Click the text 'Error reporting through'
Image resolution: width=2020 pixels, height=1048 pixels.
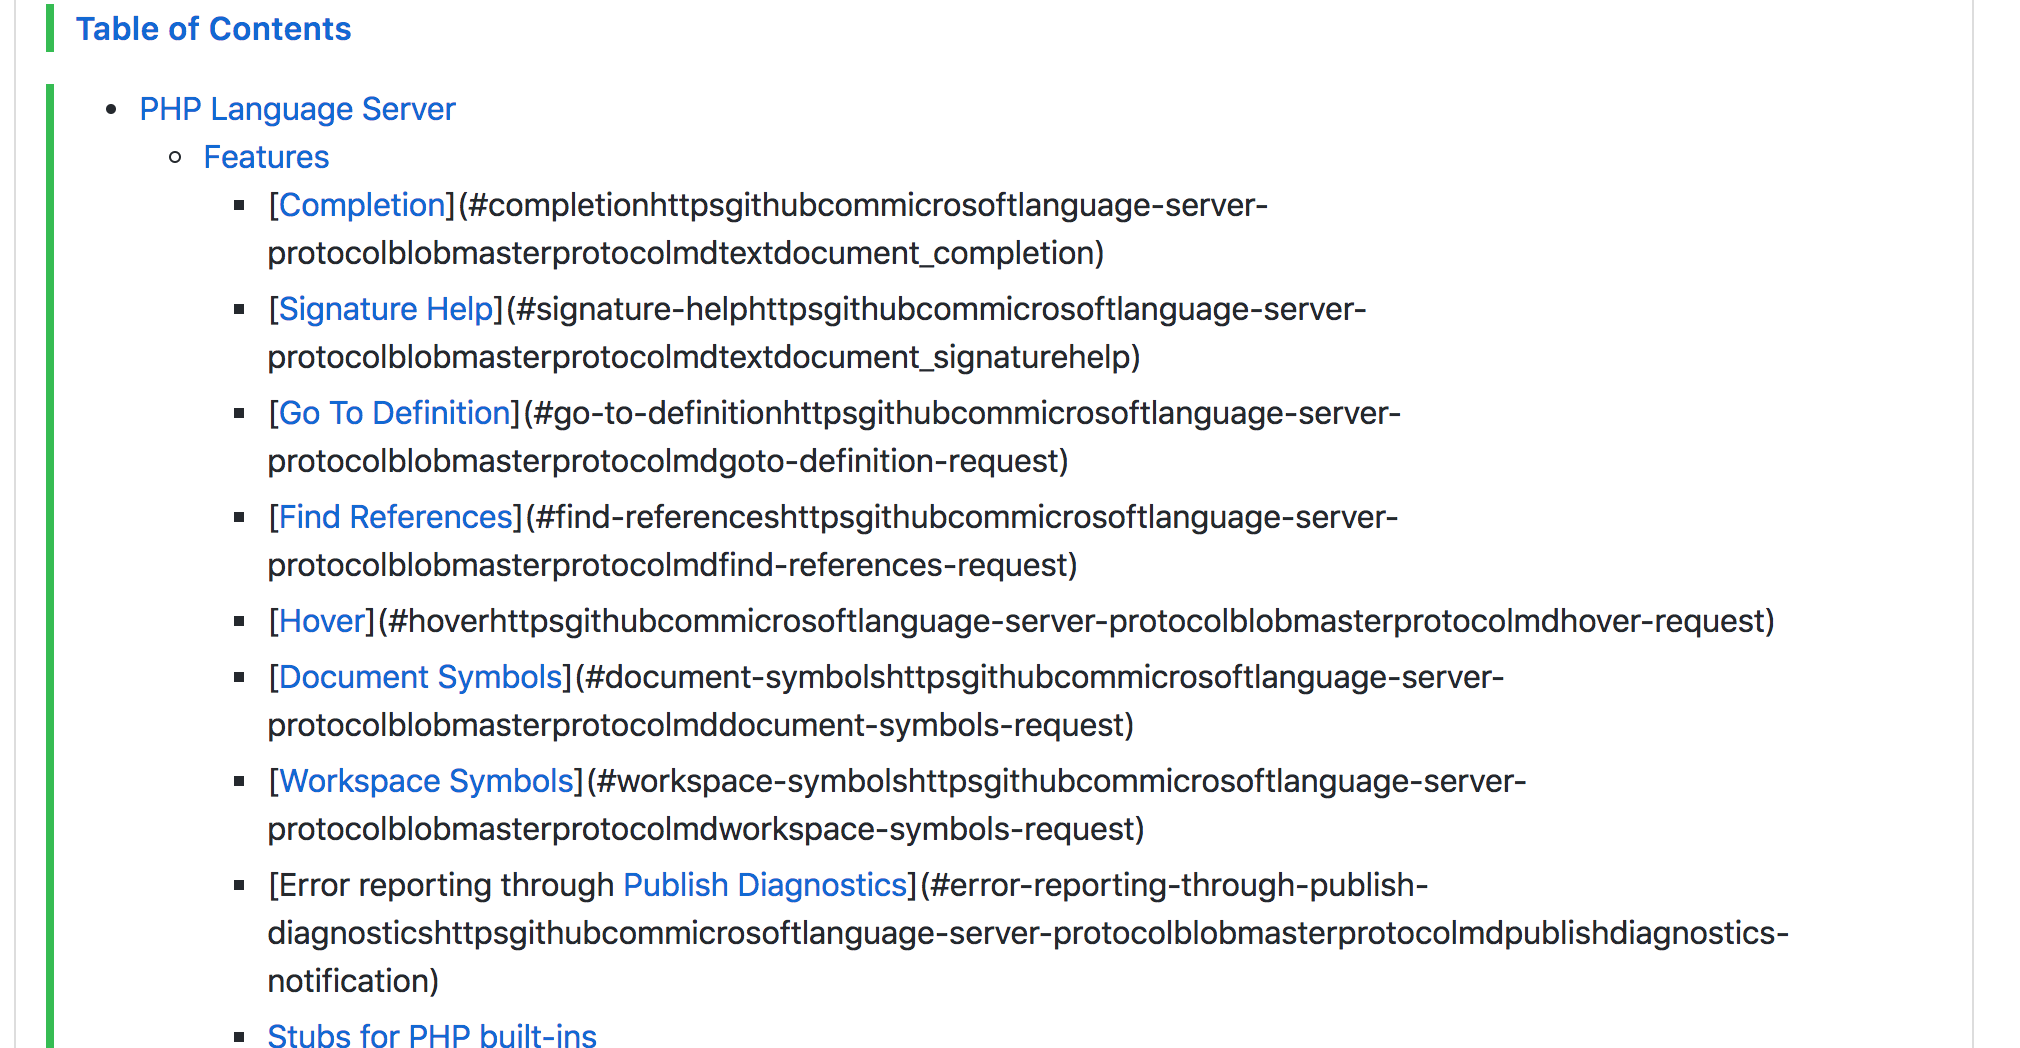(446, 885)
